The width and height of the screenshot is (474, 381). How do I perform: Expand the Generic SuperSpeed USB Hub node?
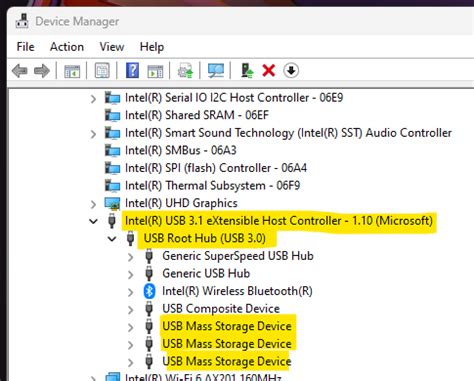pos(130,257)
